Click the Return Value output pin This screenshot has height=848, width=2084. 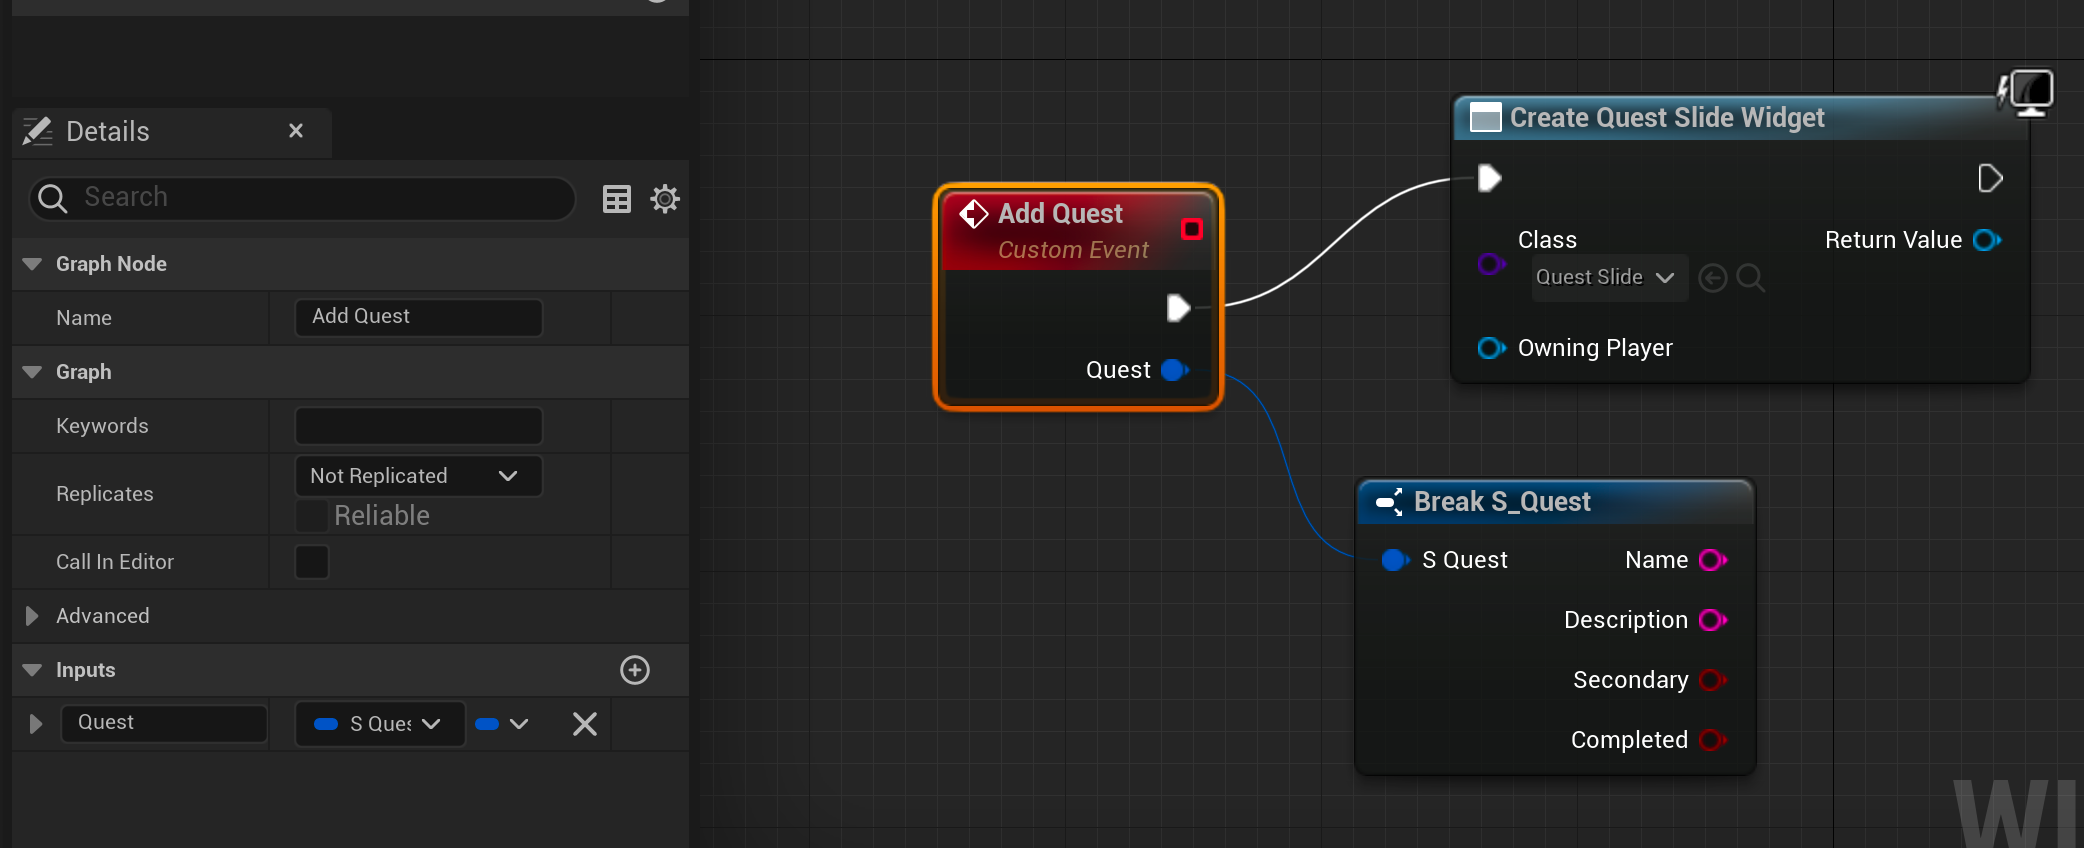(x=1987, y=240)
